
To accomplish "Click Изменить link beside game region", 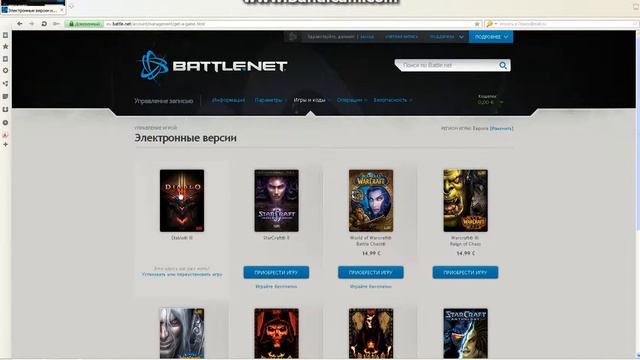I will tap(502, 128).
